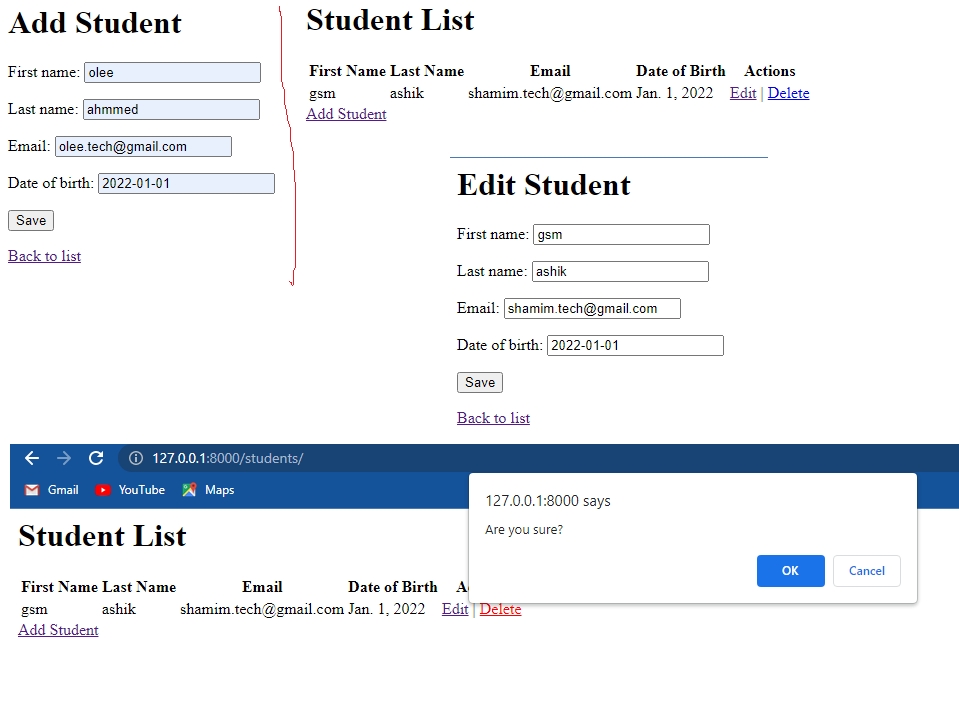Confirm the dialog by pressing OK
959x704 pixels.
click(x=790, y=571)
